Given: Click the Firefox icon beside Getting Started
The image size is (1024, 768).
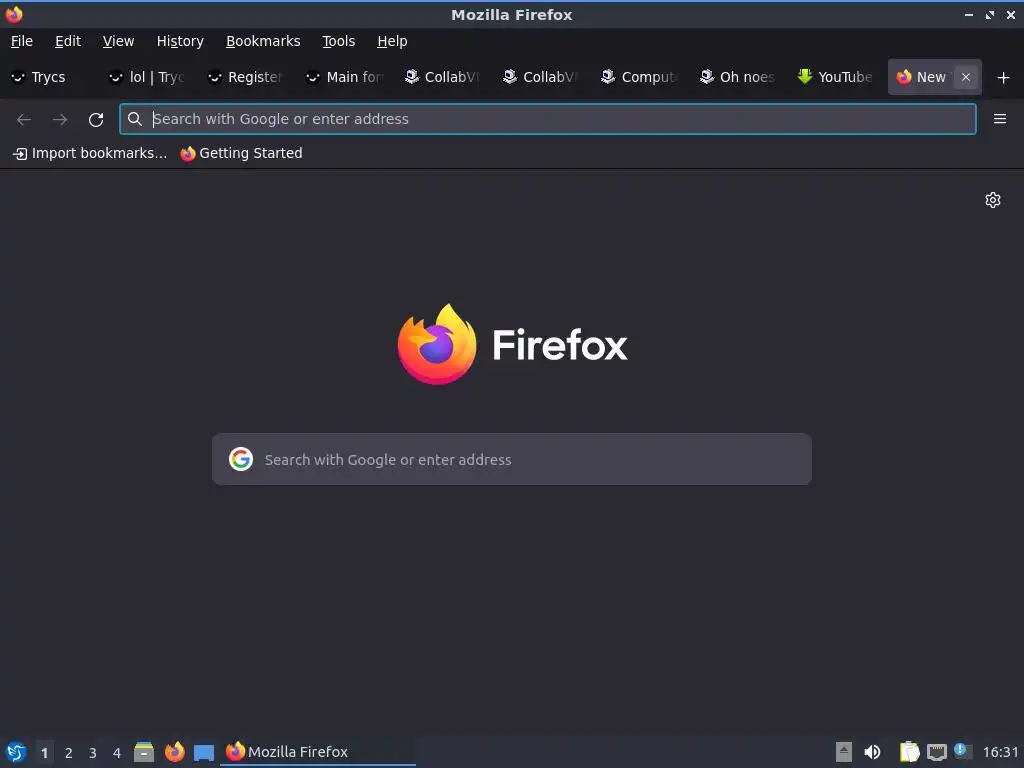Looking at the screenshot, I should tap(188, 153).
